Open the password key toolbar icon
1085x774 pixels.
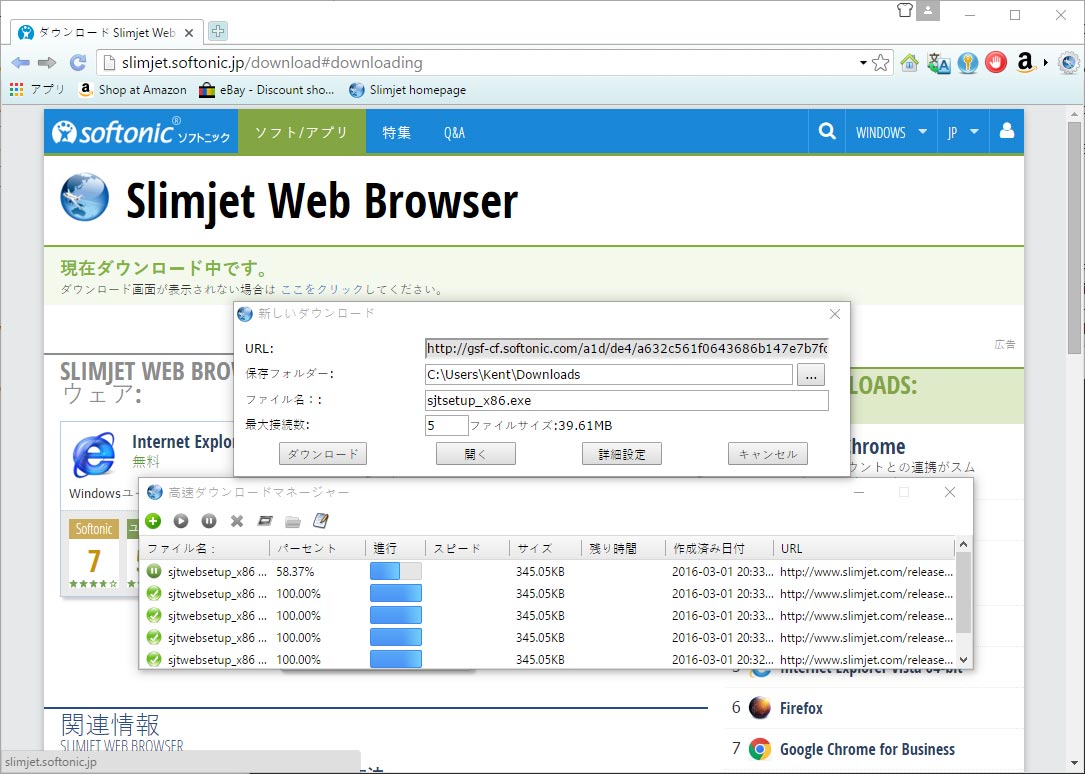tap(967, 63)
